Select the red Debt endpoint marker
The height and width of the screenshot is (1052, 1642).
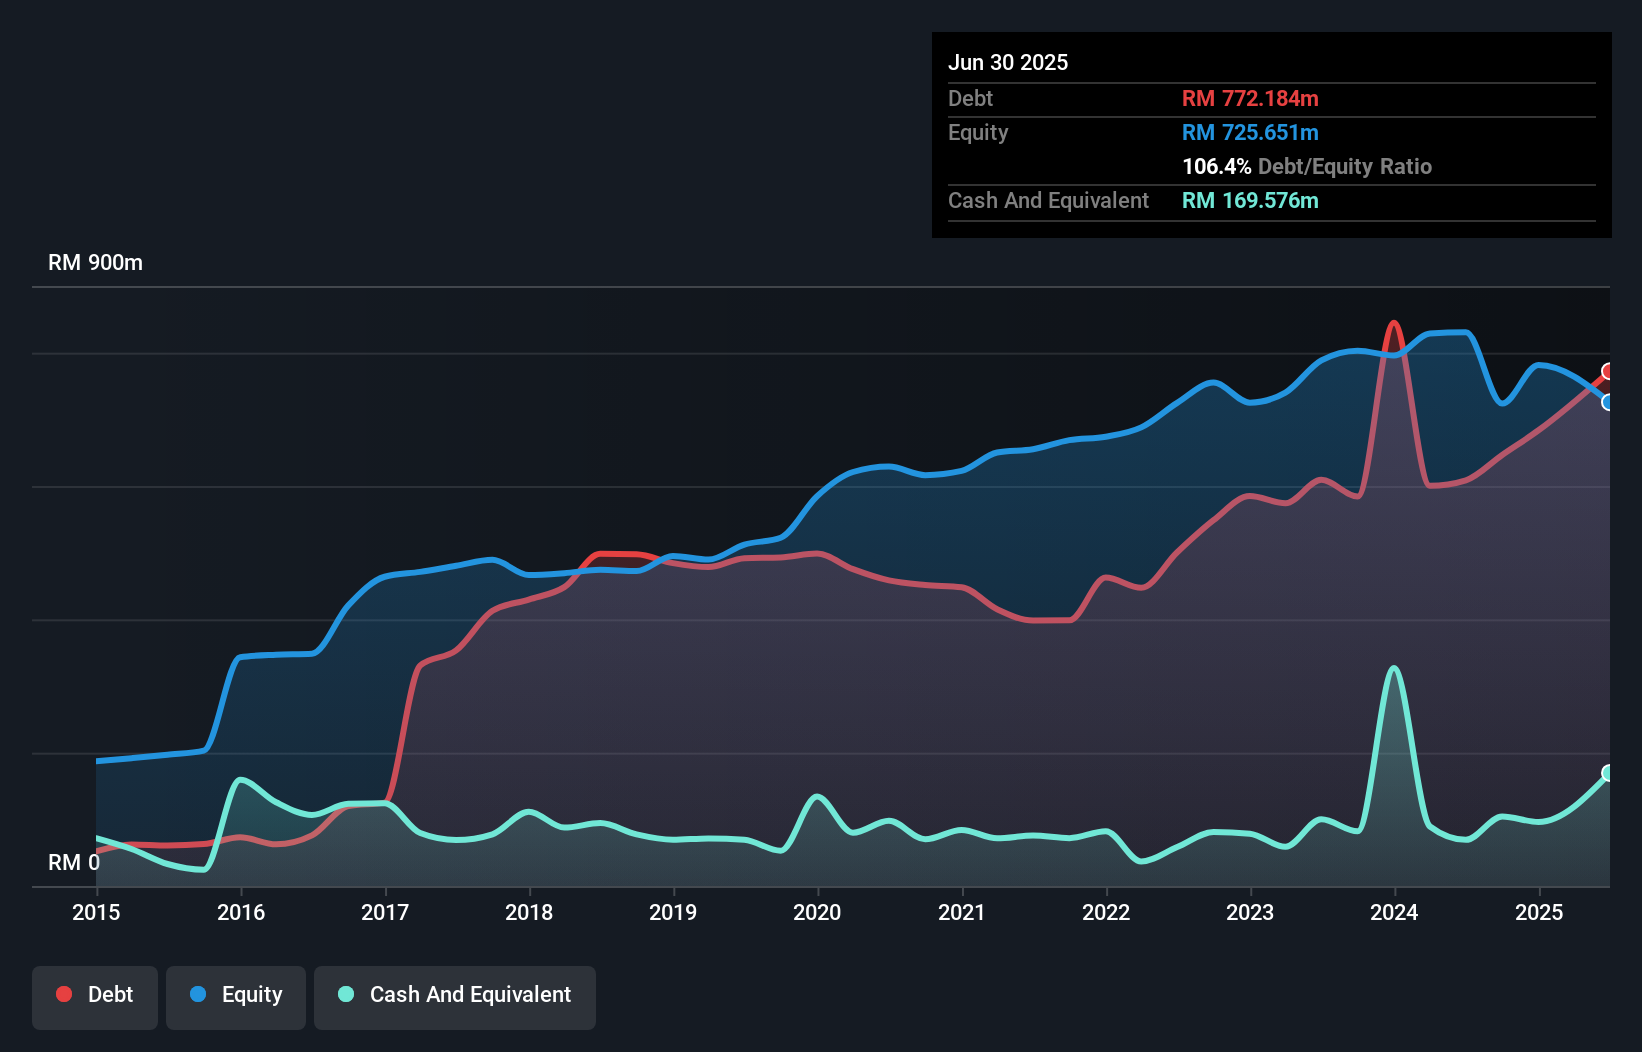1608,372
